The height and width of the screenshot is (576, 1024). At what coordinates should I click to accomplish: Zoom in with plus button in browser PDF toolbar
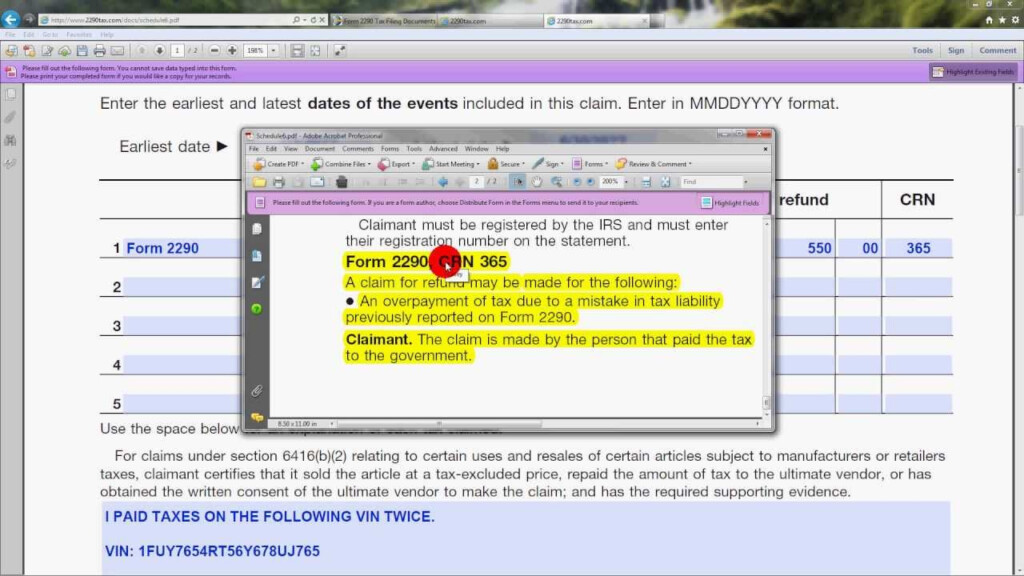(x=232, y=50)
